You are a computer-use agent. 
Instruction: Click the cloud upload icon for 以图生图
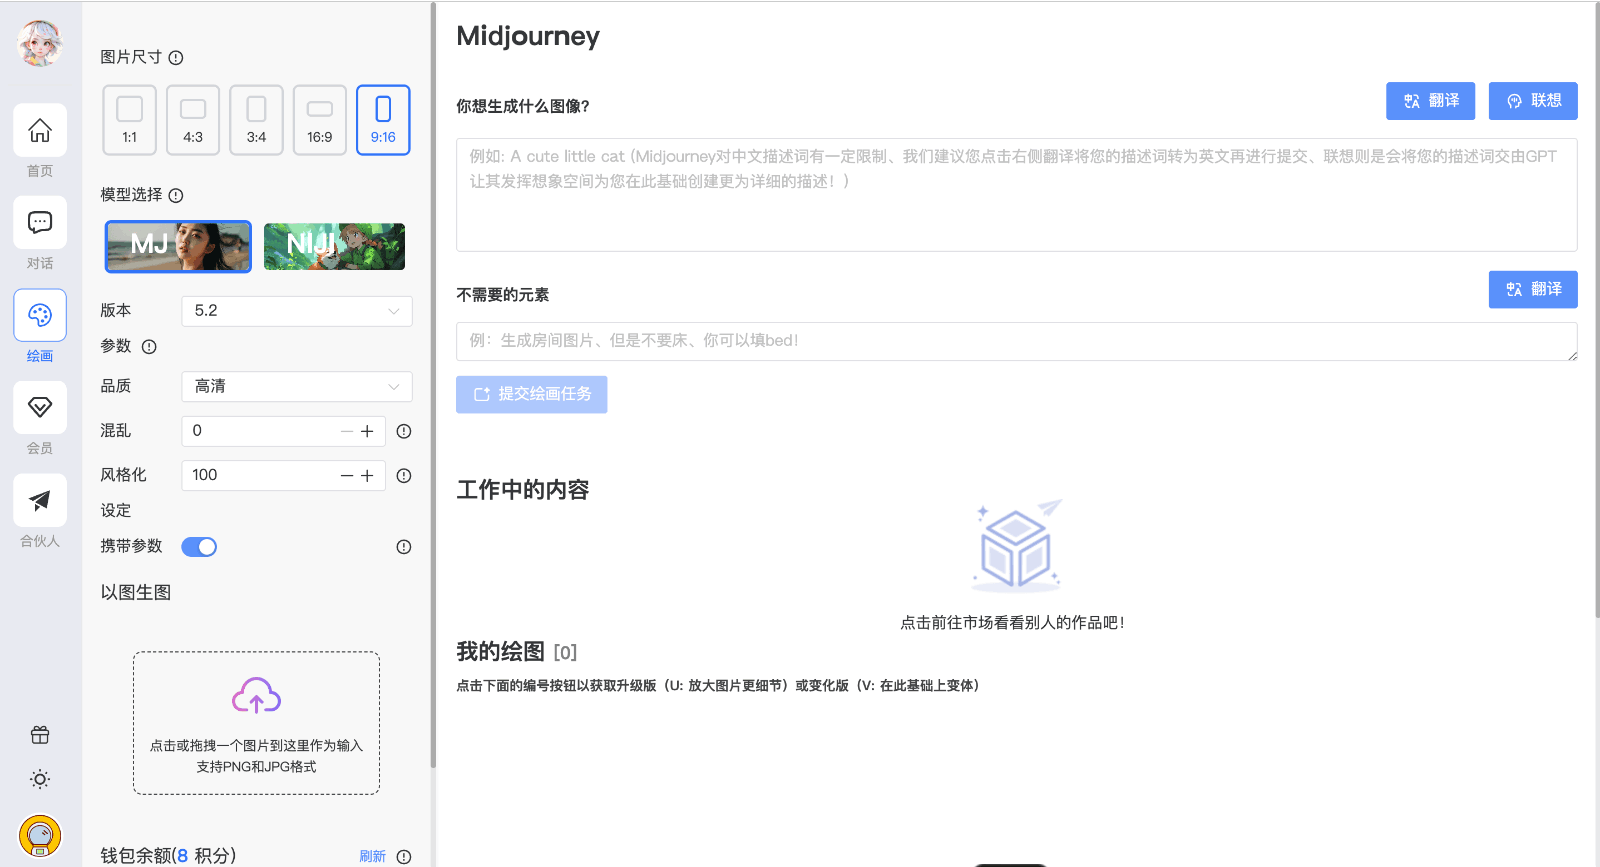[256, 696]
